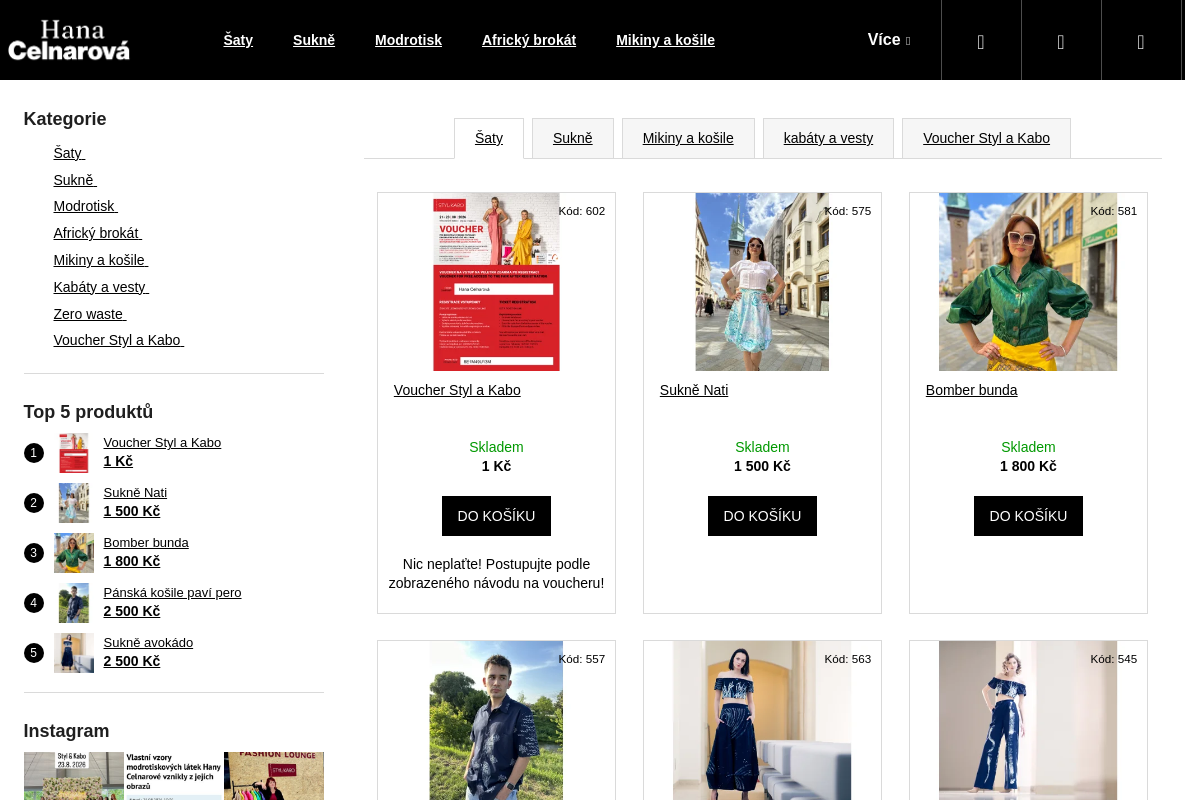Open Top 5 thumbnail of Bomber bunda
The image size is (1200, 800).
(x=74, y=553)
